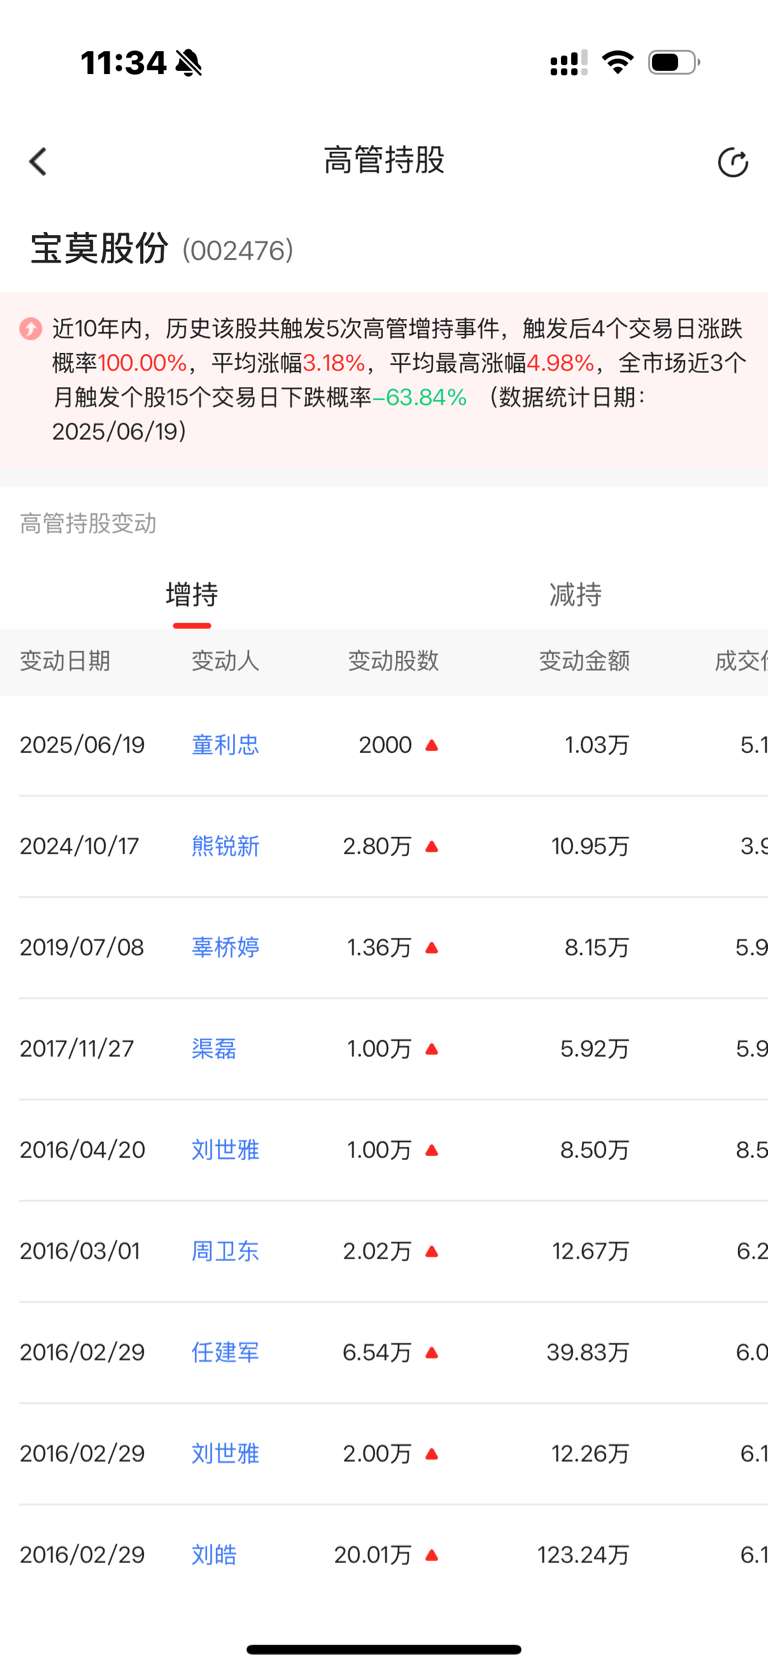The width and height of the screenshot is (768, 1670).
Task: Tap the refresh icon at top right
Action: point(733,162)
